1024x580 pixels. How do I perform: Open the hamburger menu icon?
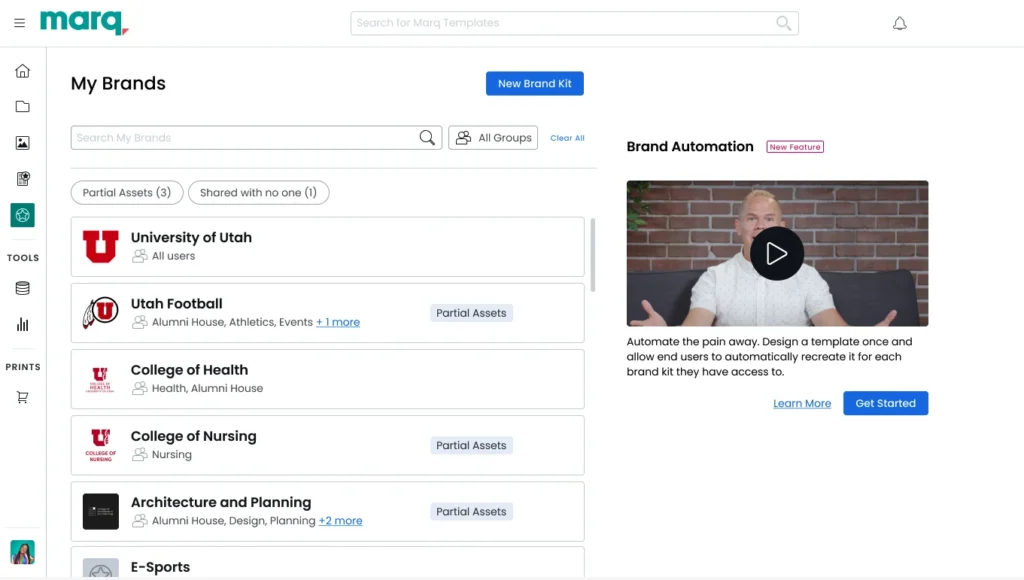click(20, 23)
